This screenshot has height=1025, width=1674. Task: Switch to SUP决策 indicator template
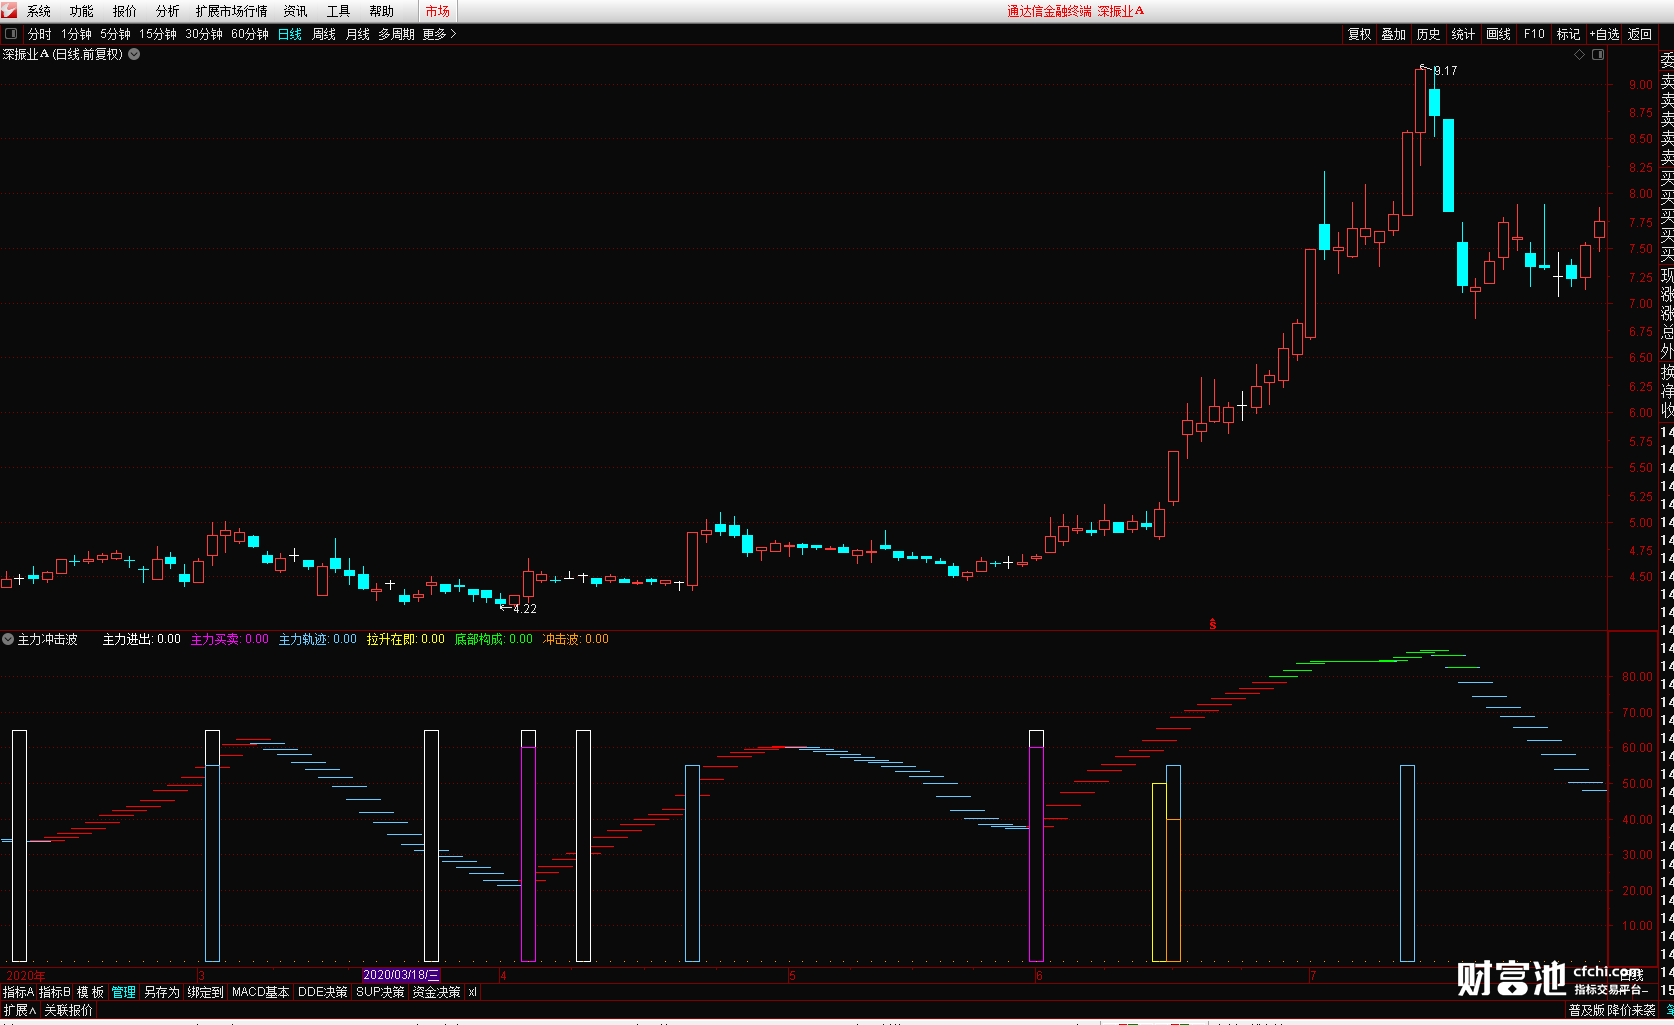(x=381, y=992)
